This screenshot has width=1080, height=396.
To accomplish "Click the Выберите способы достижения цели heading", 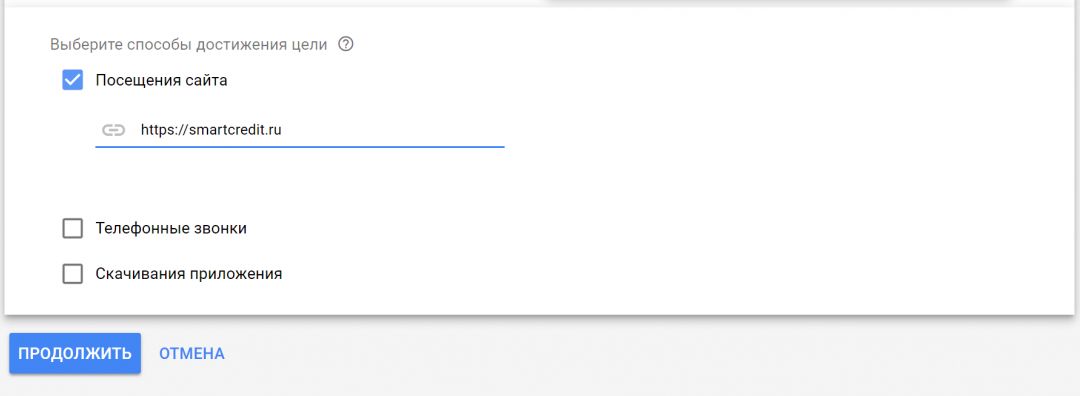I will [x=188, y=45].
